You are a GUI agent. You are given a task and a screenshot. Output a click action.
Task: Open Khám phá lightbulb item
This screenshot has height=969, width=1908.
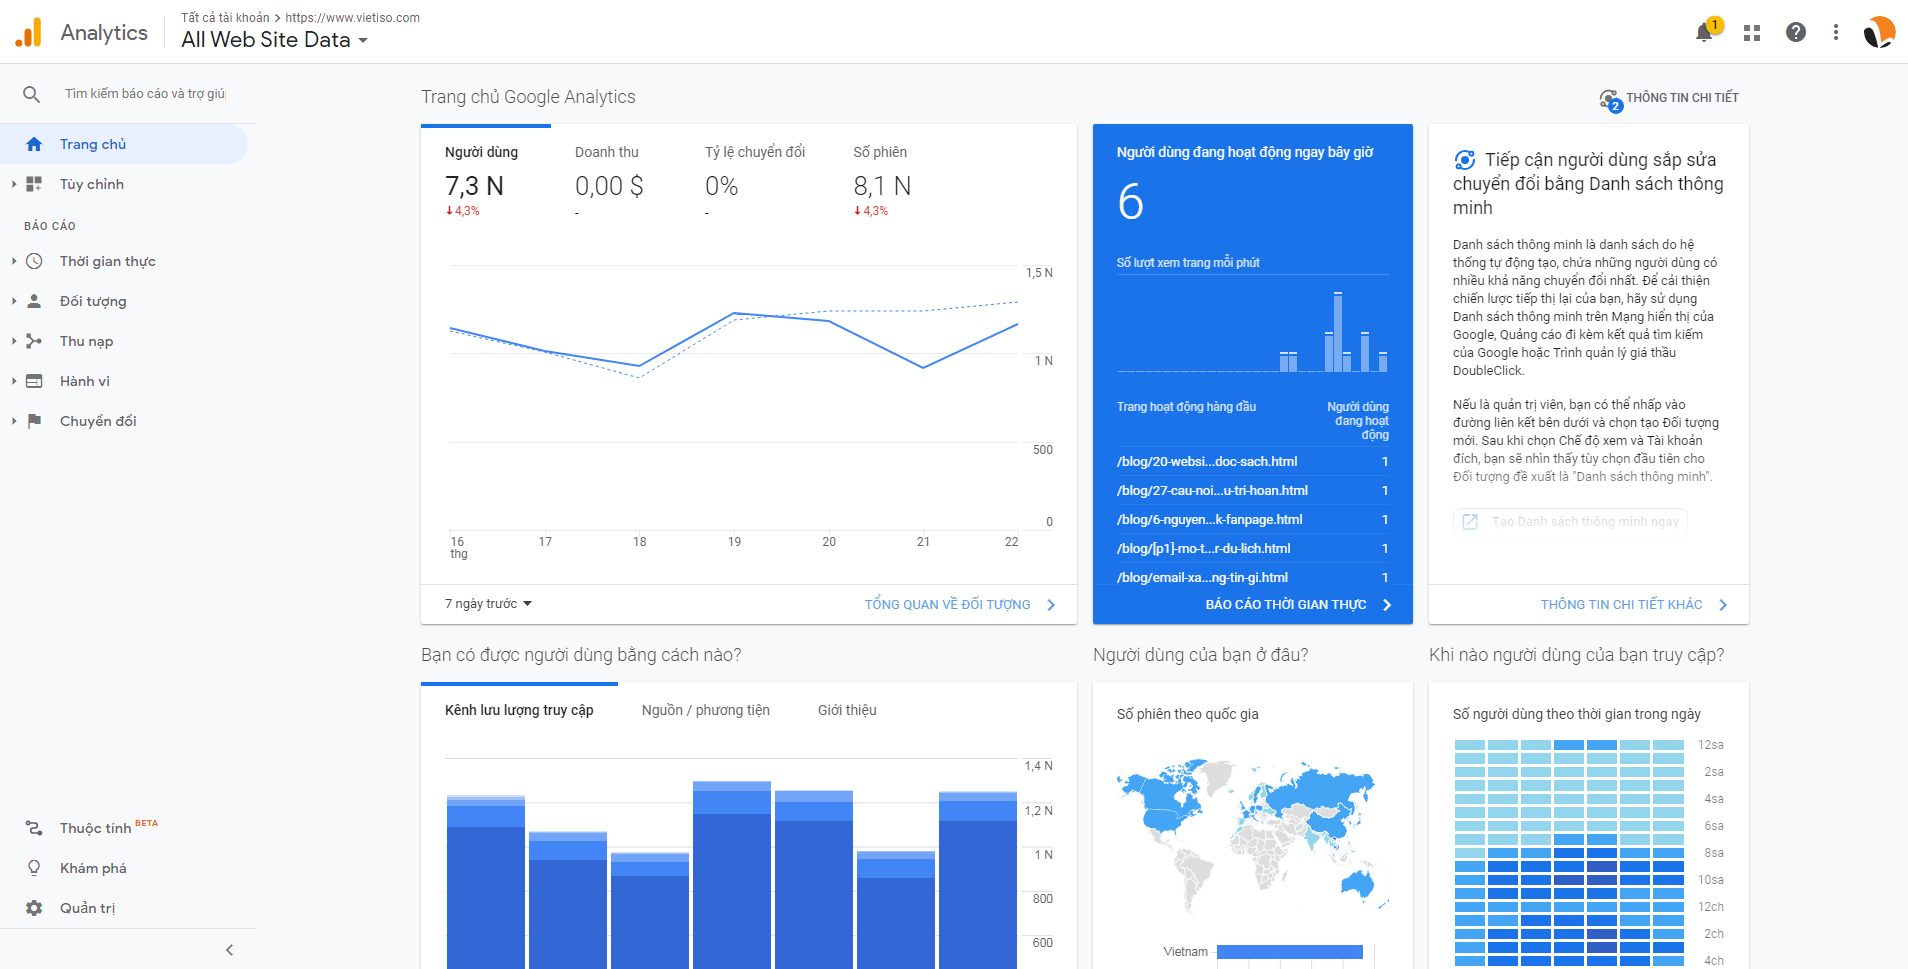[93, 868]
